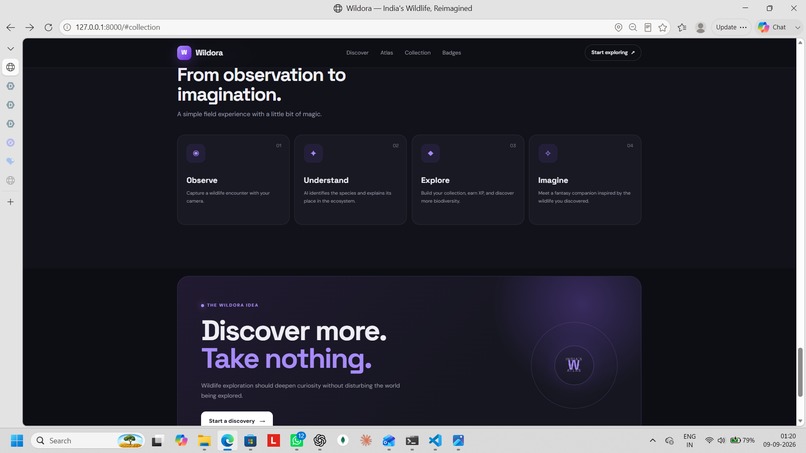This screenshot has height=453, width=806.
Task: Click the Explore card icon
Action: point(430,153)
